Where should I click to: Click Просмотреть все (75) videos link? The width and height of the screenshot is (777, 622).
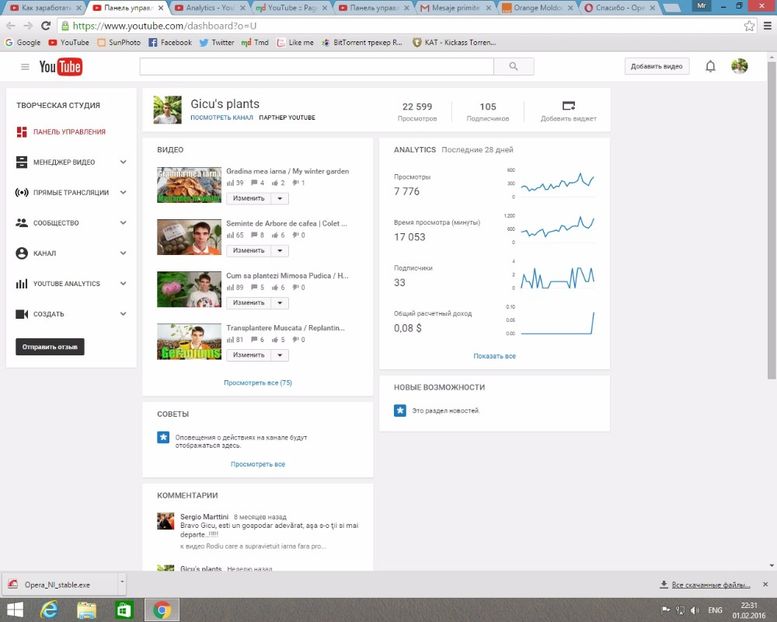point(258,383)
